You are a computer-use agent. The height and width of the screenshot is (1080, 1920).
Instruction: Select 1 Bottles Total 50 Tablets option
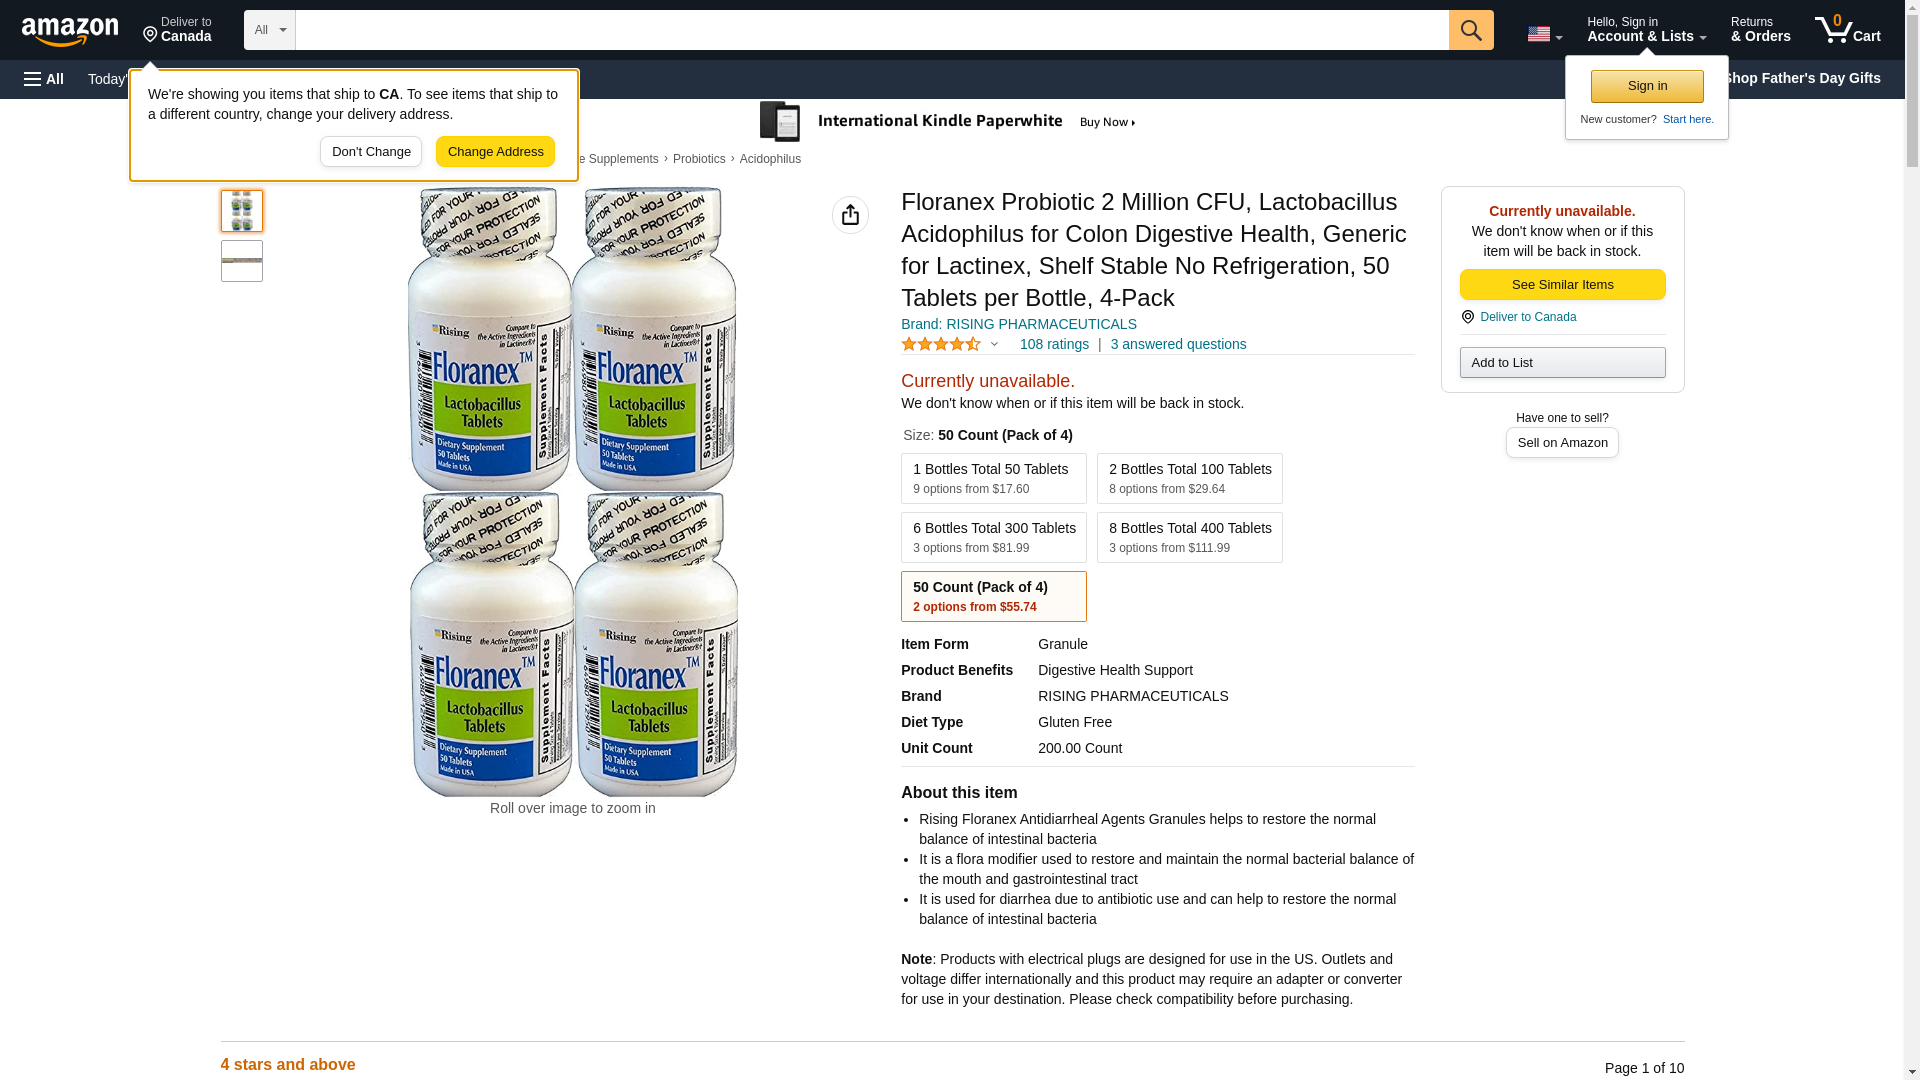993,478
